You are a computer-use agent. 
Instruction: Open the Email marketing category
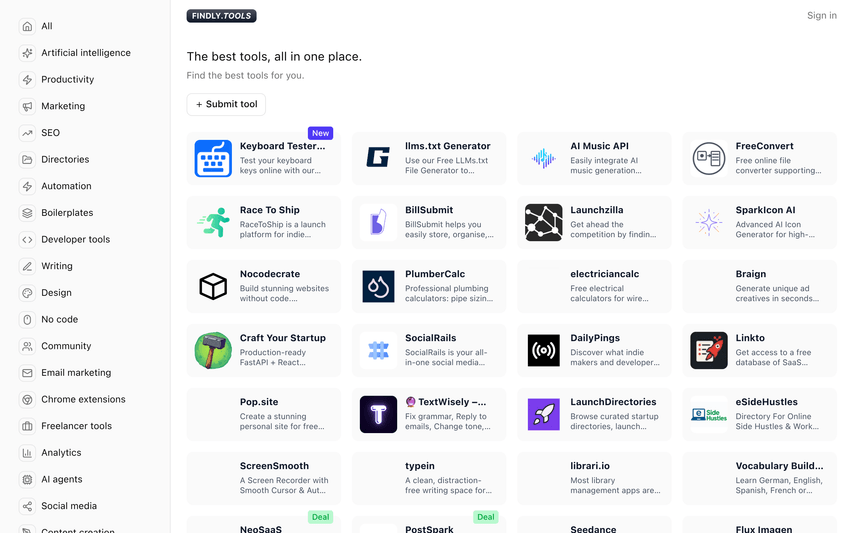tap(76, 373)
